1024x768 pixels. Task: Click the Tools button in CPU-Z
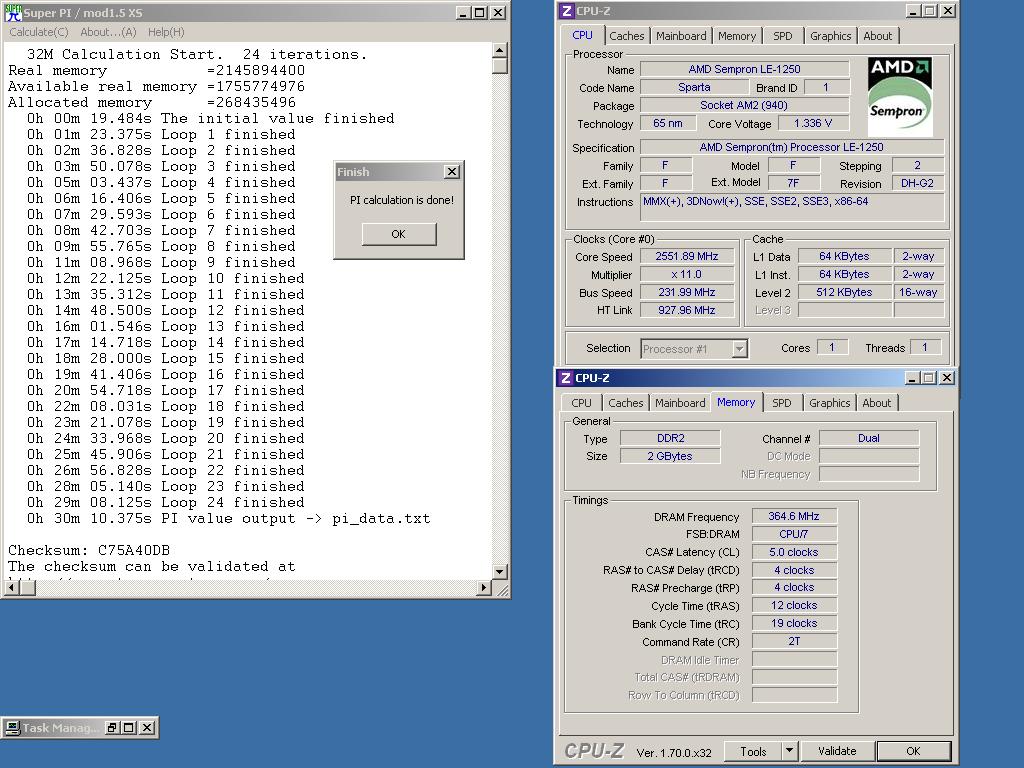(x=753, y=752)
